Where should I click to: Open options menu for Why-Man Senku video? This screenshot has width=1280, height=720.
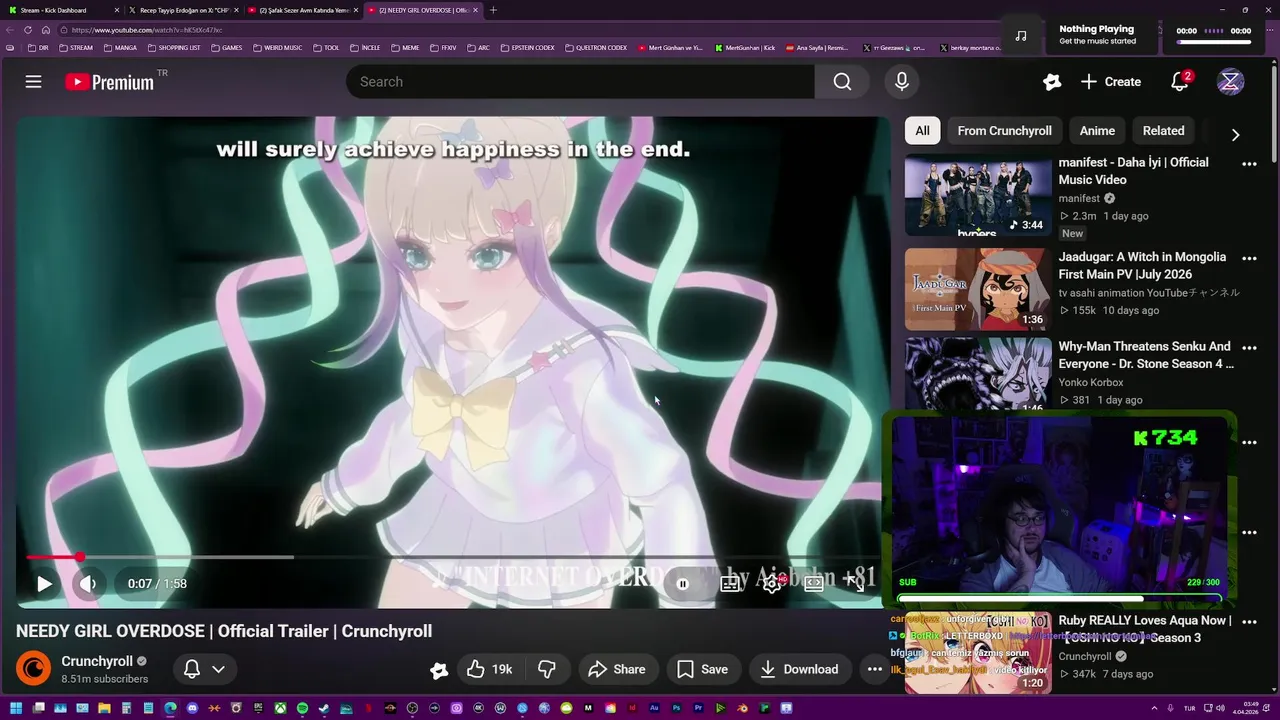(x=1249, y=348)
